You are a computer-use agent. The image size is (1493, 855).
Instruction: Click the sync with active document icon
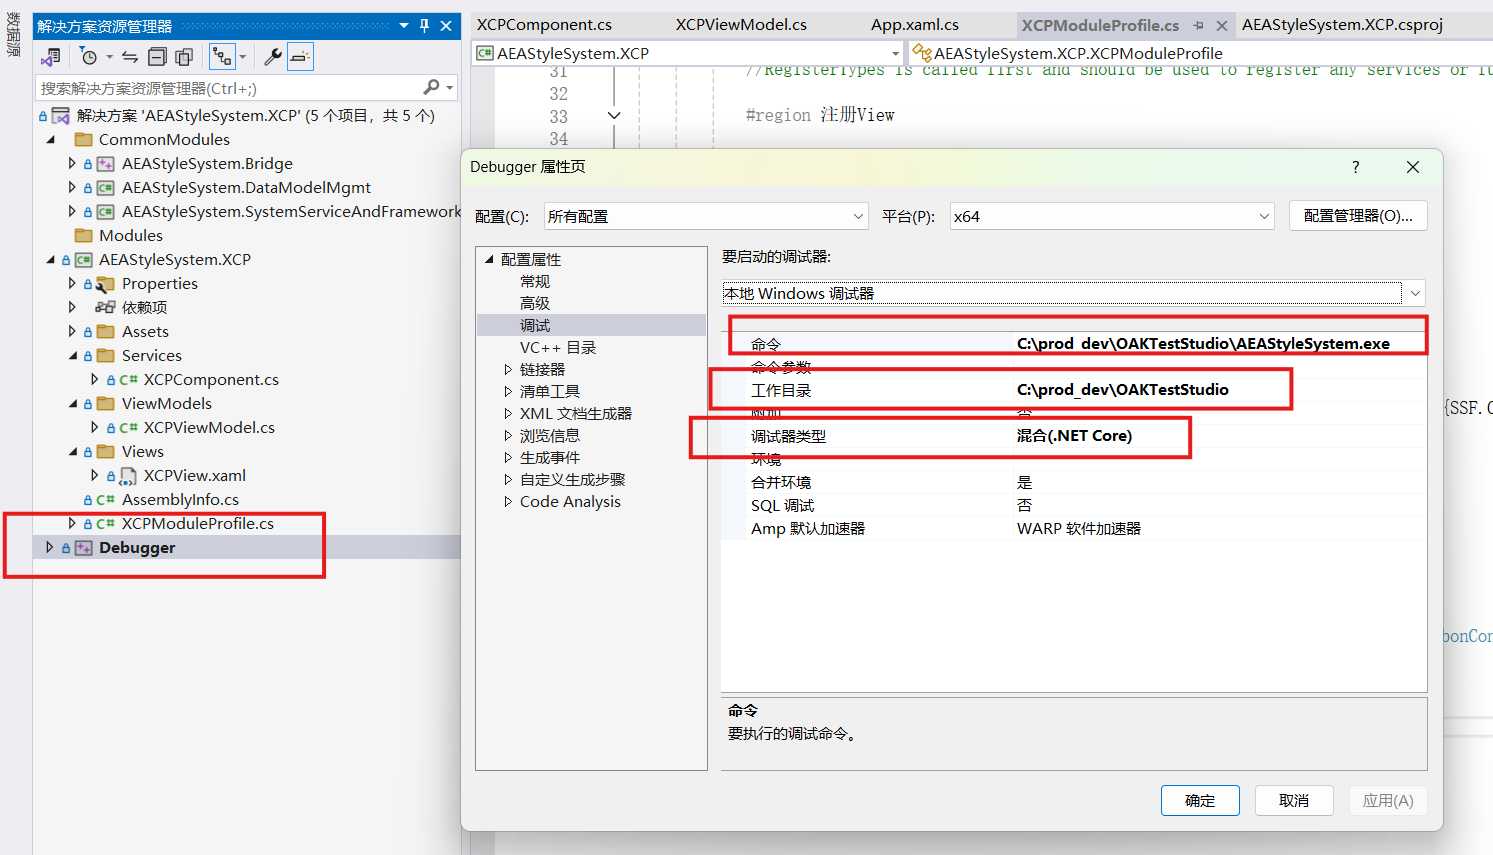coord(130,57)
